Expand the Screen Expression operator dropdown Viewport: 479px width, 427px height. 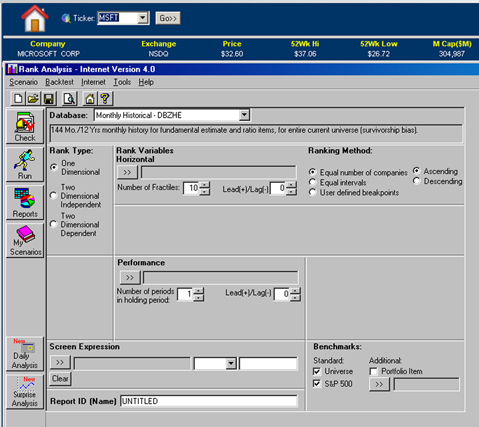click(x=231, y=364)
